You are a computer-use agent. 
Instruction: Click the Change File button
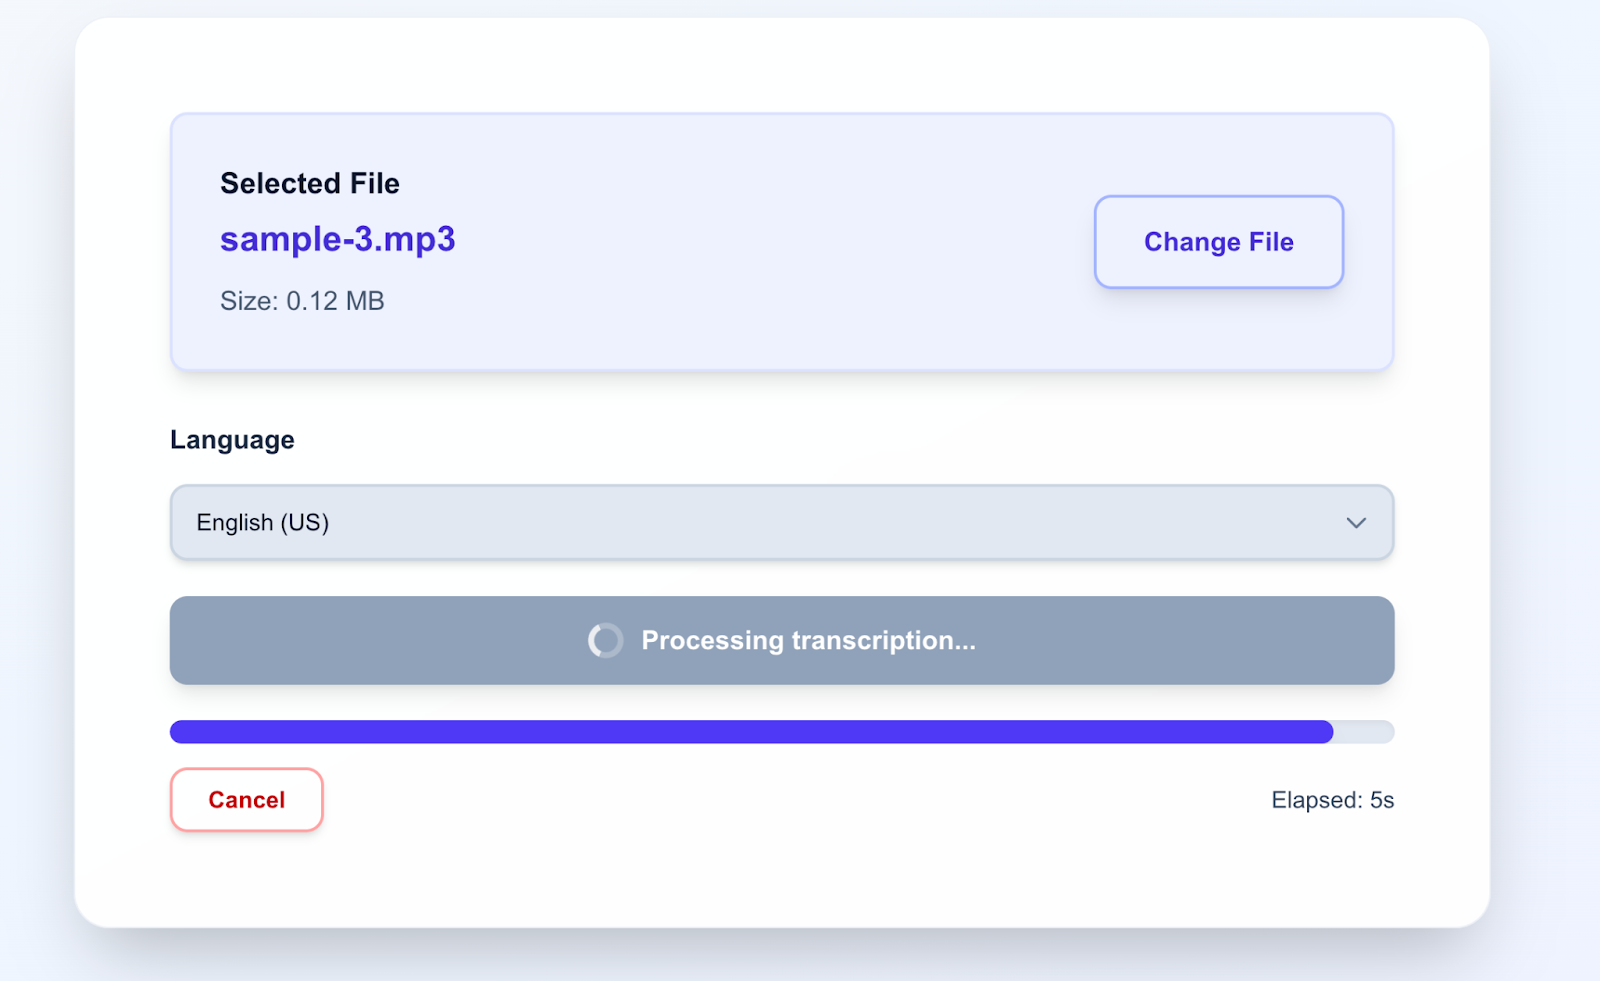(x=1218, y=242)
